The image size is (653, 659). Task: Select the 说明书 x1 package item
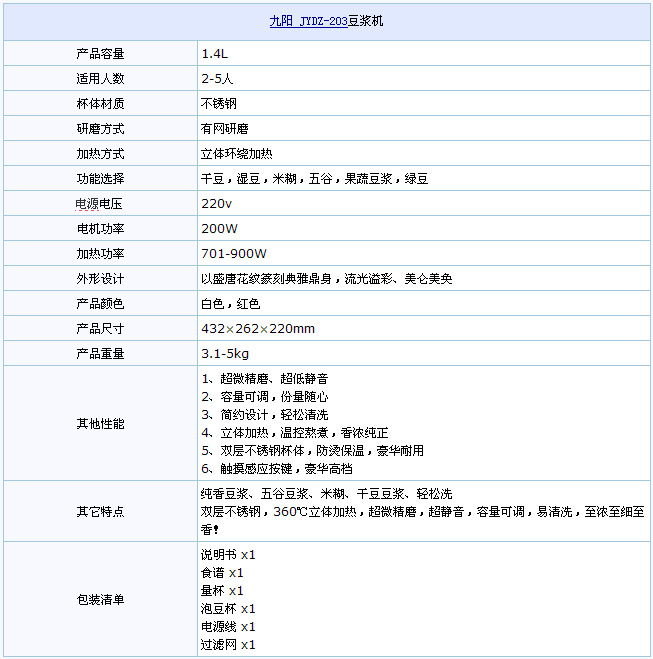[x=228, y=555]
